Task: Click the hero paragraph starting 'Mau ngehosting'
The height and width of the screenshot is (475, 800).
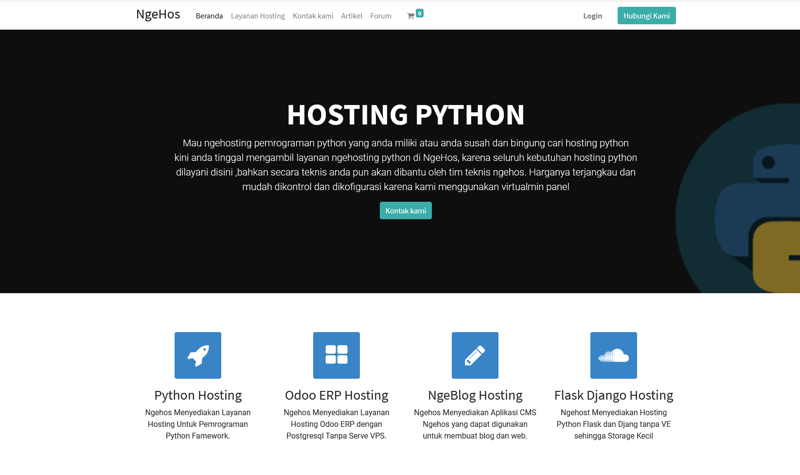Action: tap(406, 165)
